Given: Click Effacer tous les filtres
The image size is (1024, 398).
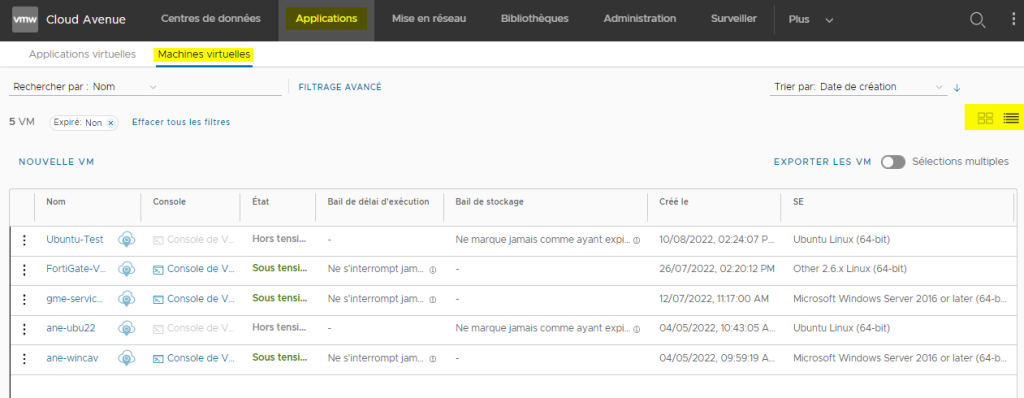Looking at the screenshot, I should coord(181,122).
